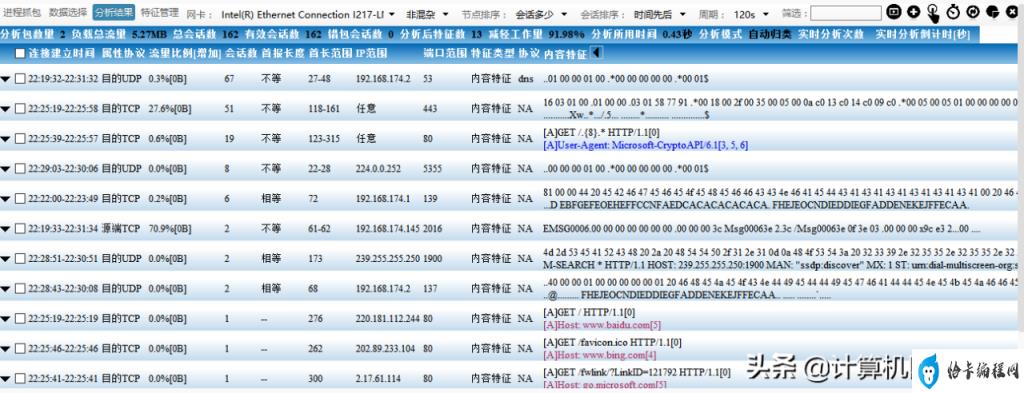Click the left arrow next to 内容特征 header
Image resolution: width=1024 pixels, height=393 pixels.
tap(596, 53)
